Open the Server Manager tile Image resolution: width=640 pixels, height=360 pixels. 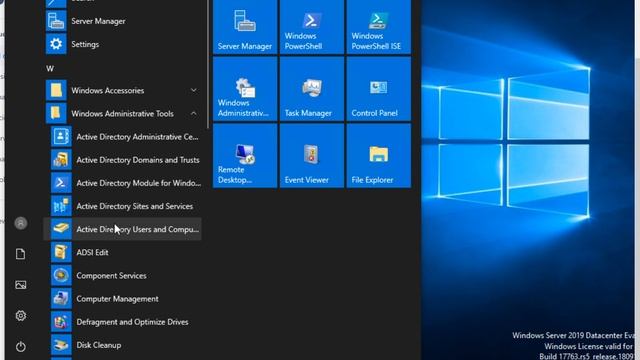point(245,27)
